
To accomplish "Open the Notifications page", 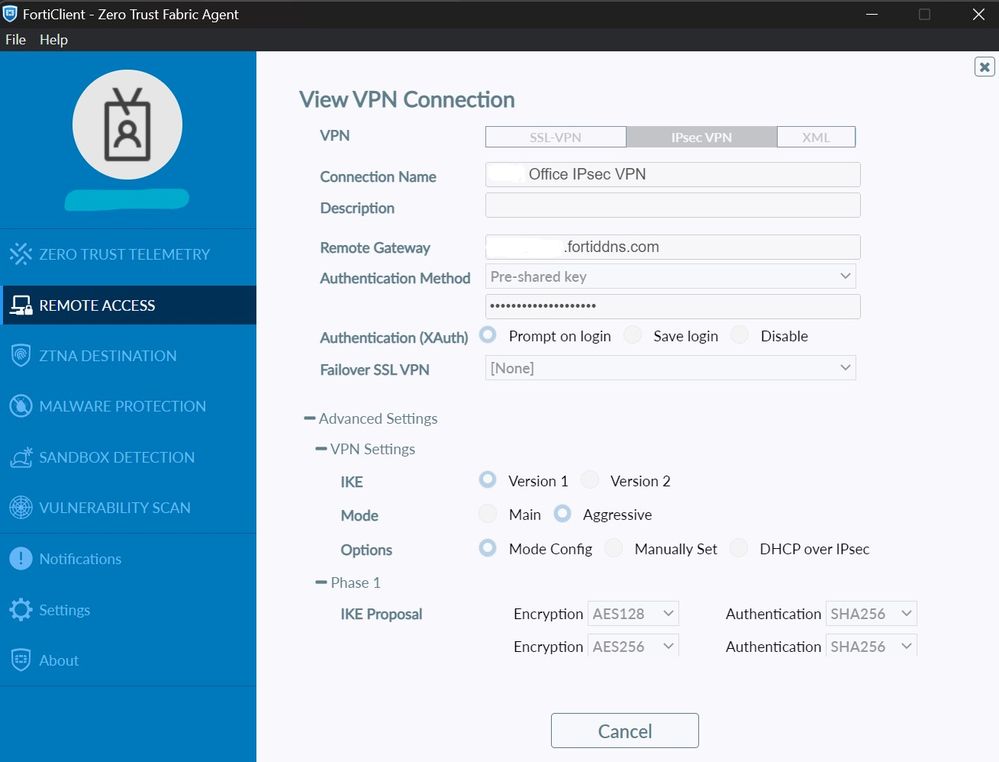I will (x=128, y=558).
